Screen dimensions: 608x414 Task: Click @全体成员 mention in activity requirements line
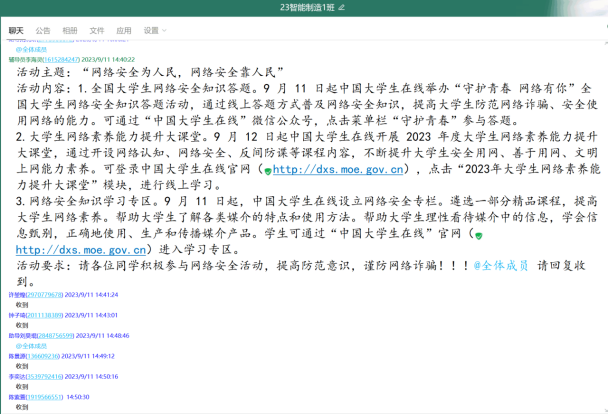501,266
